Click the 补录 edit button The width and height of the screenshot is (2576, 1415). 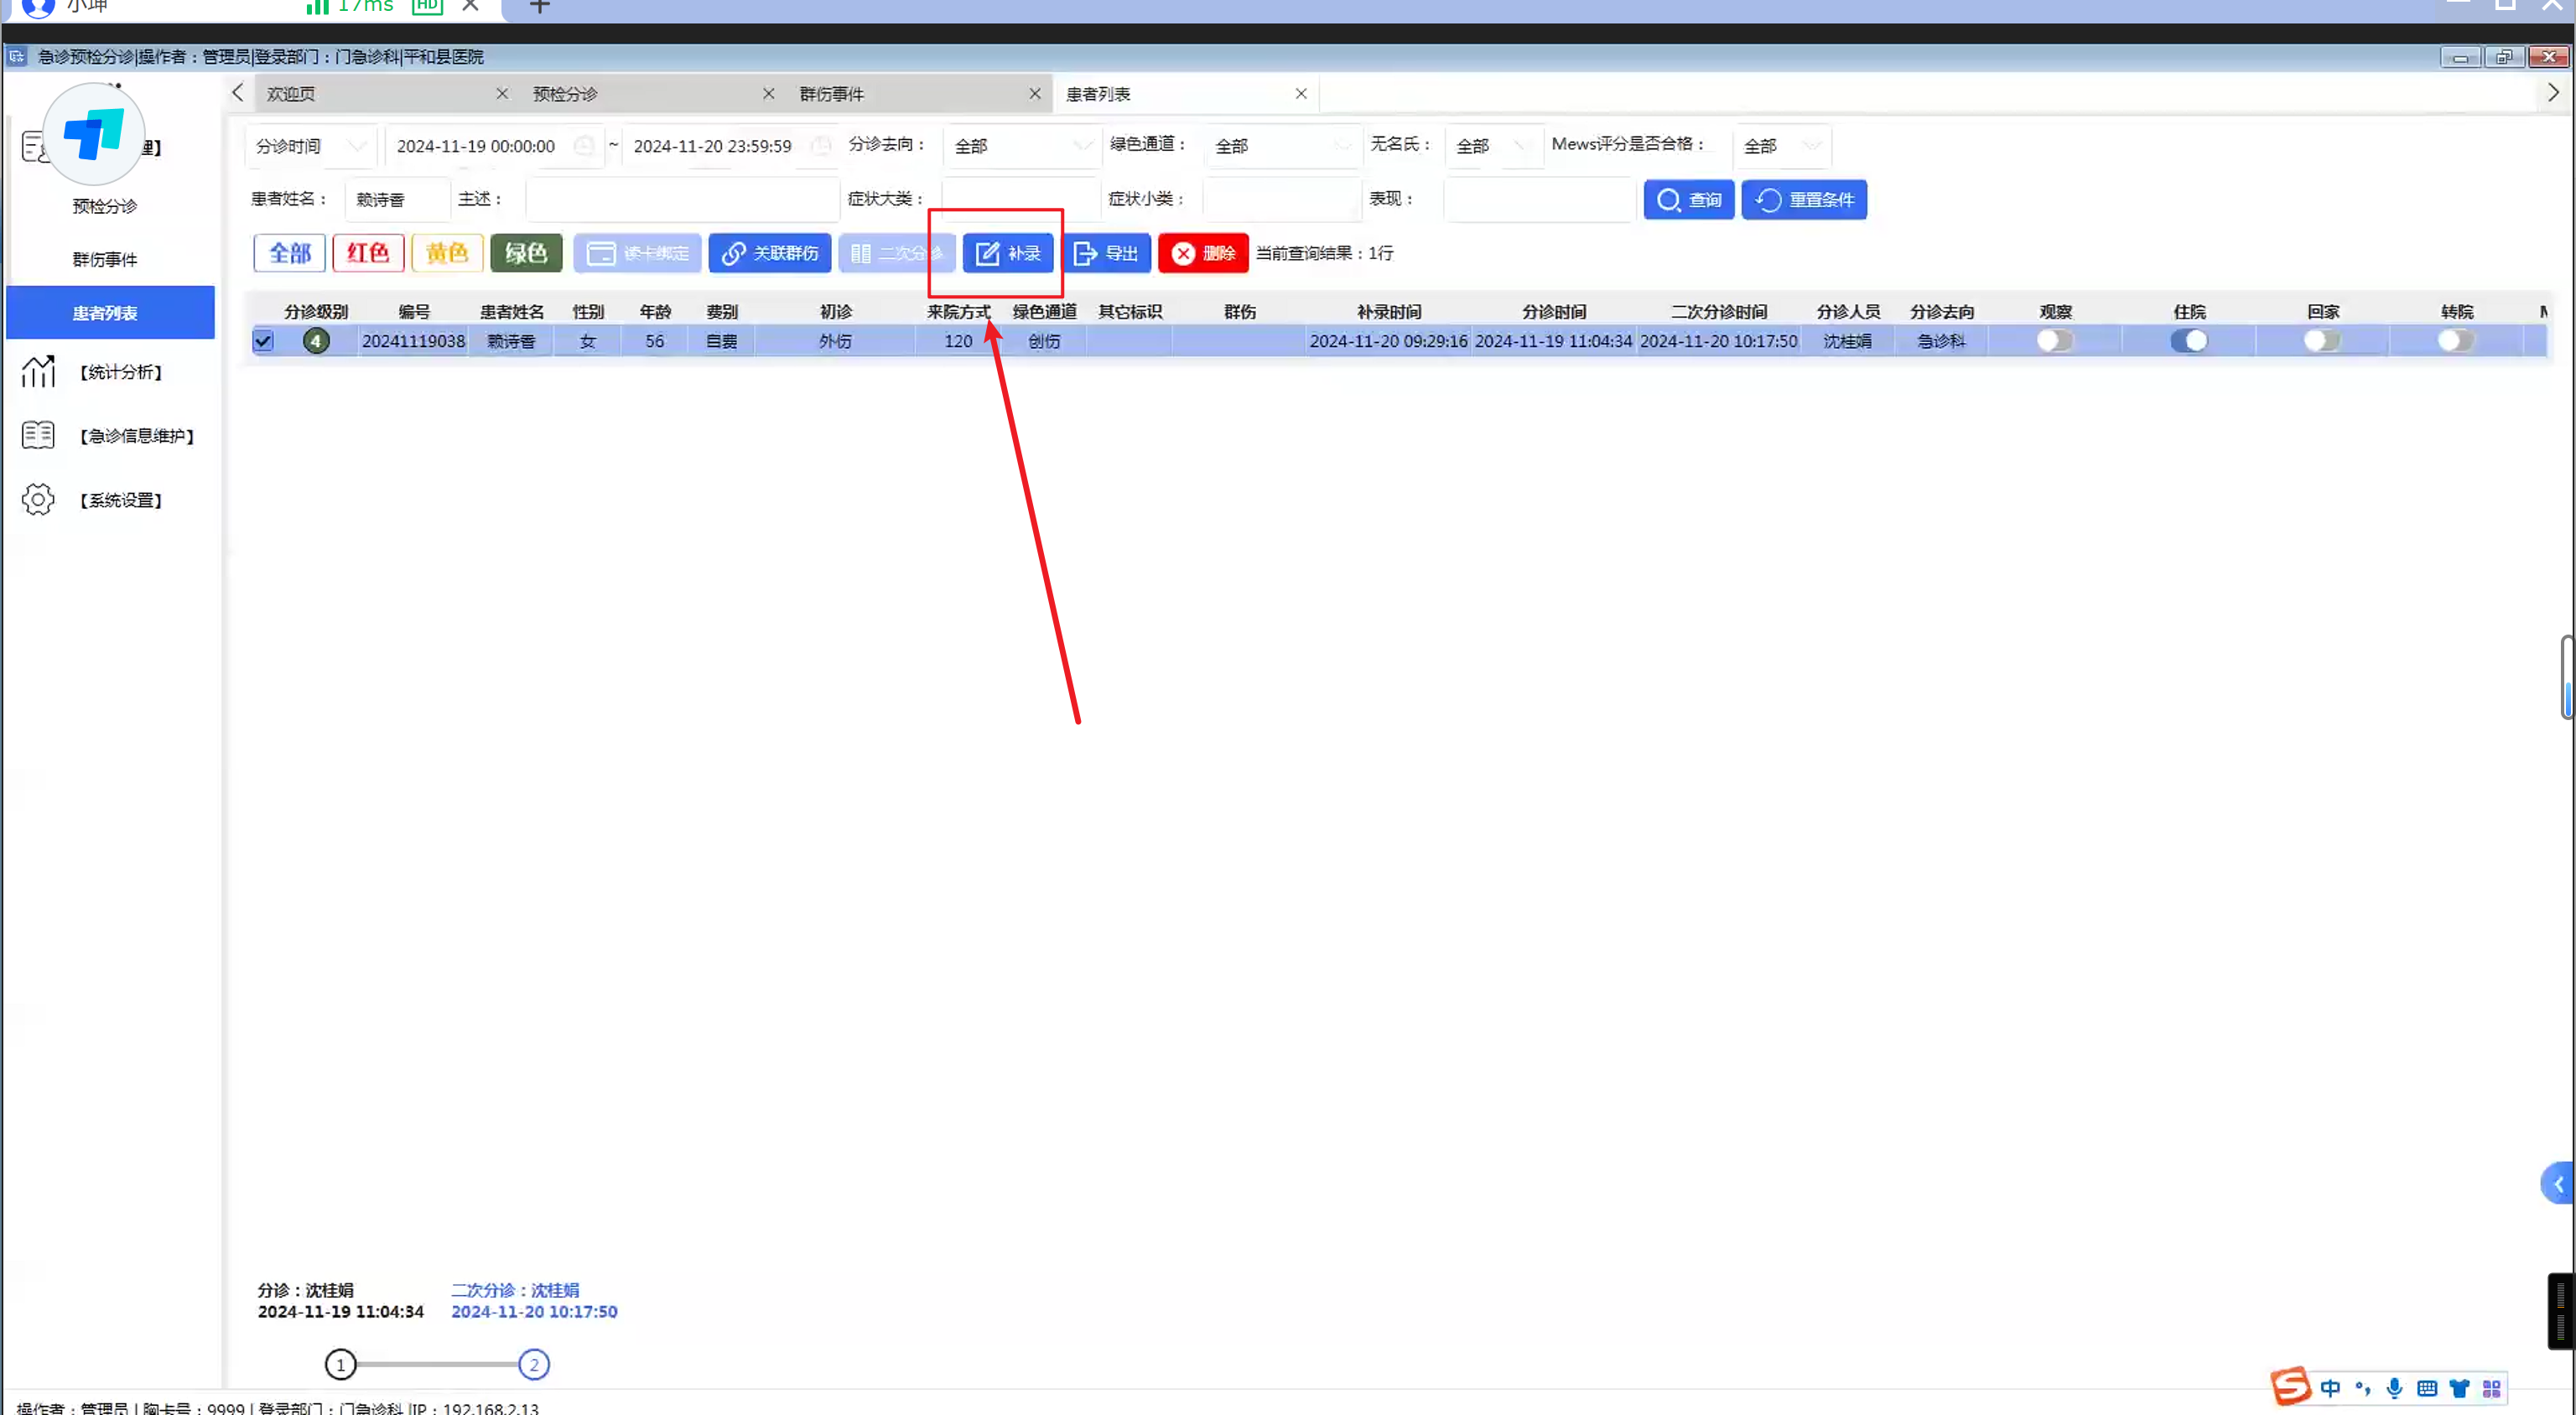[1007, 253]
